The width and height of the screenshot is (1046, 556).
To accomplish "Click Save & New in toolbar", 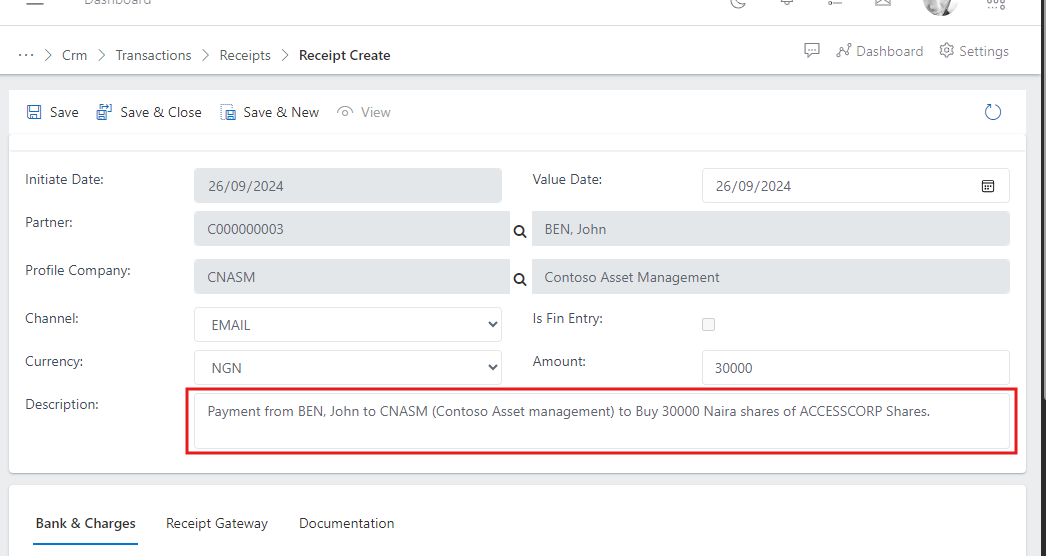I will [270, 112].
